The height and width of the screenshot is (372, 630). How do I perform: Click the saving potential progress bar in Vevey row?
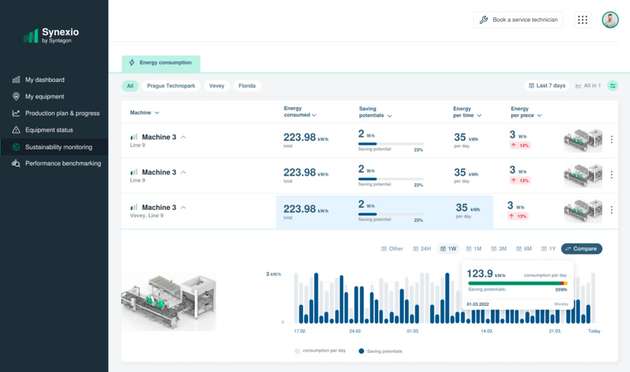391,214
